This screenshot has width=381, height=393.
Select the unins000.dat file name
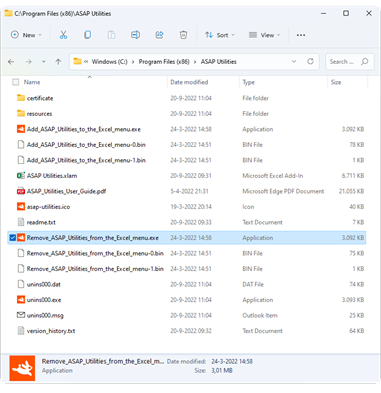click(44, 284)
